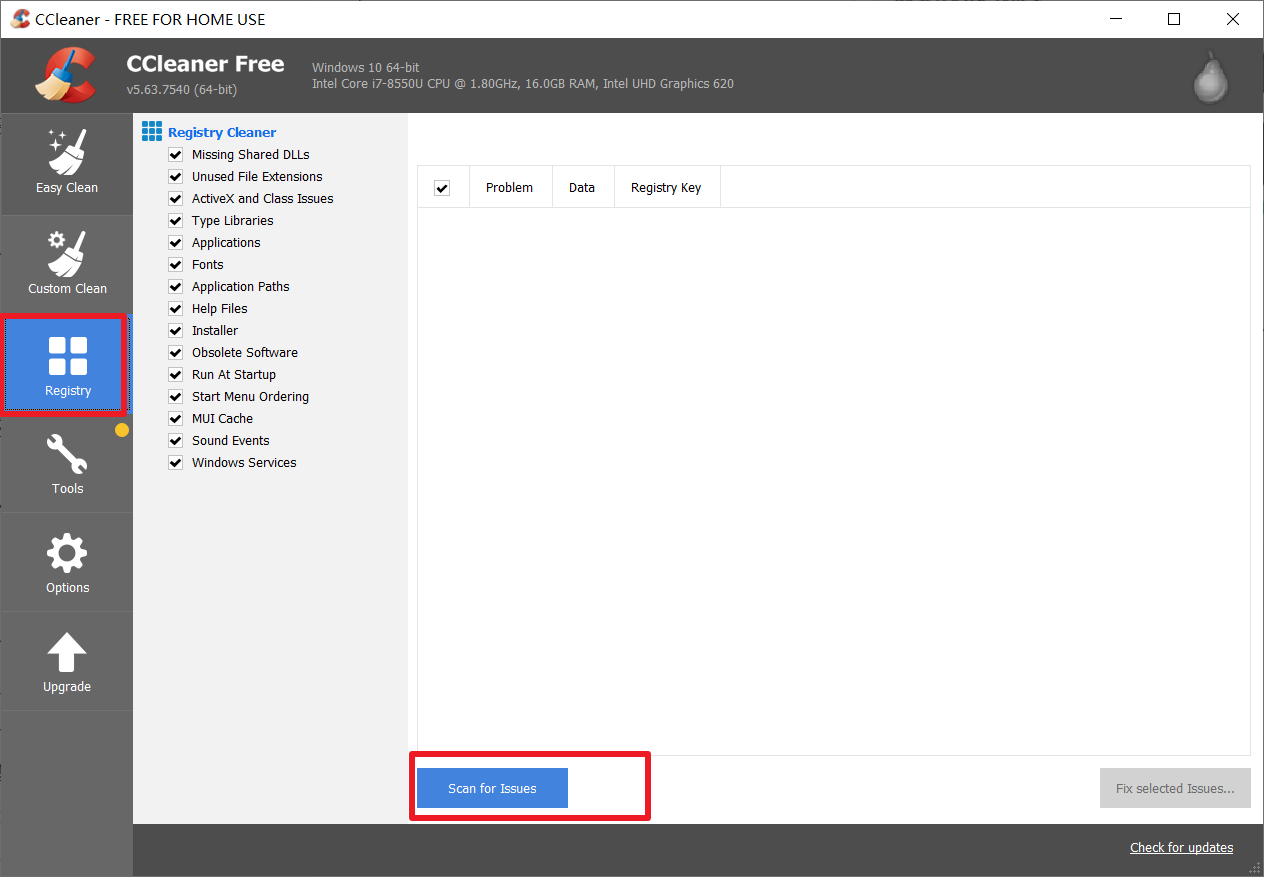Click the Registry Cleaner heading
Screen dimensions: 1264x877
coord(222,132)
